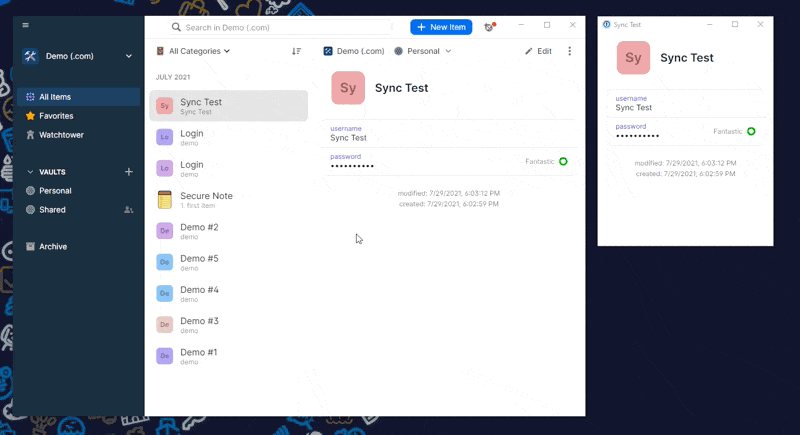This screenshot has height=435, width=800.
Task: Collapse the Vaults section
Action: coord(30,172)
